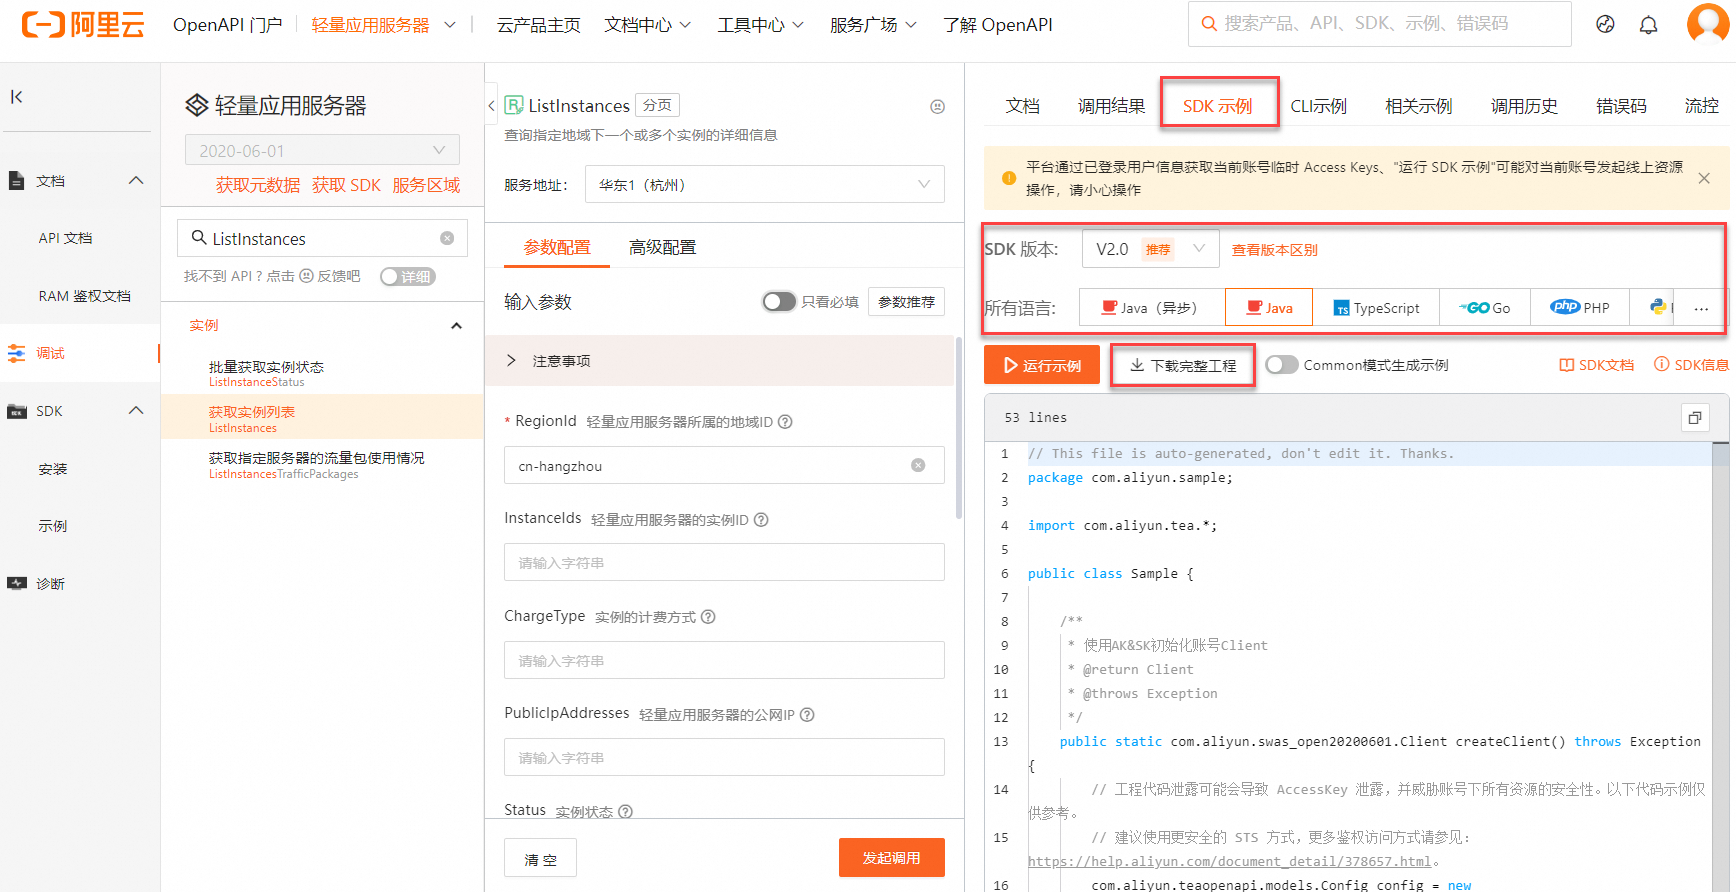Select the Go language
This screenshot has height=892, width=1736.
(x=1485, y=308)
